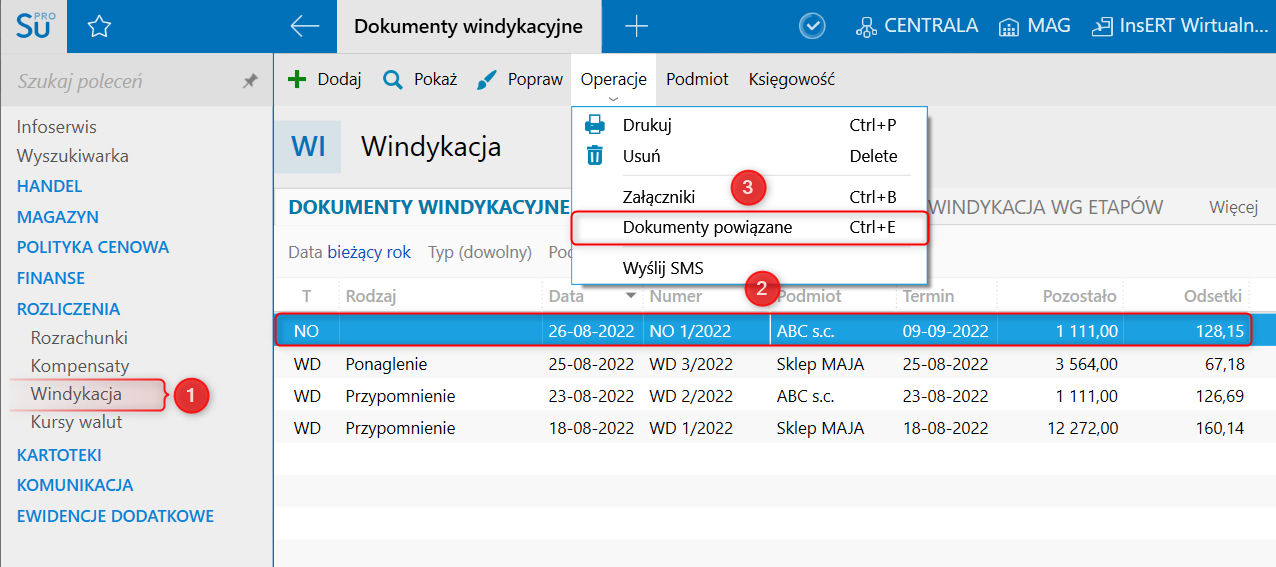Open Windykacja under ROZLICZENIA
The image size is (1276, 567).
tap(76, 394)
